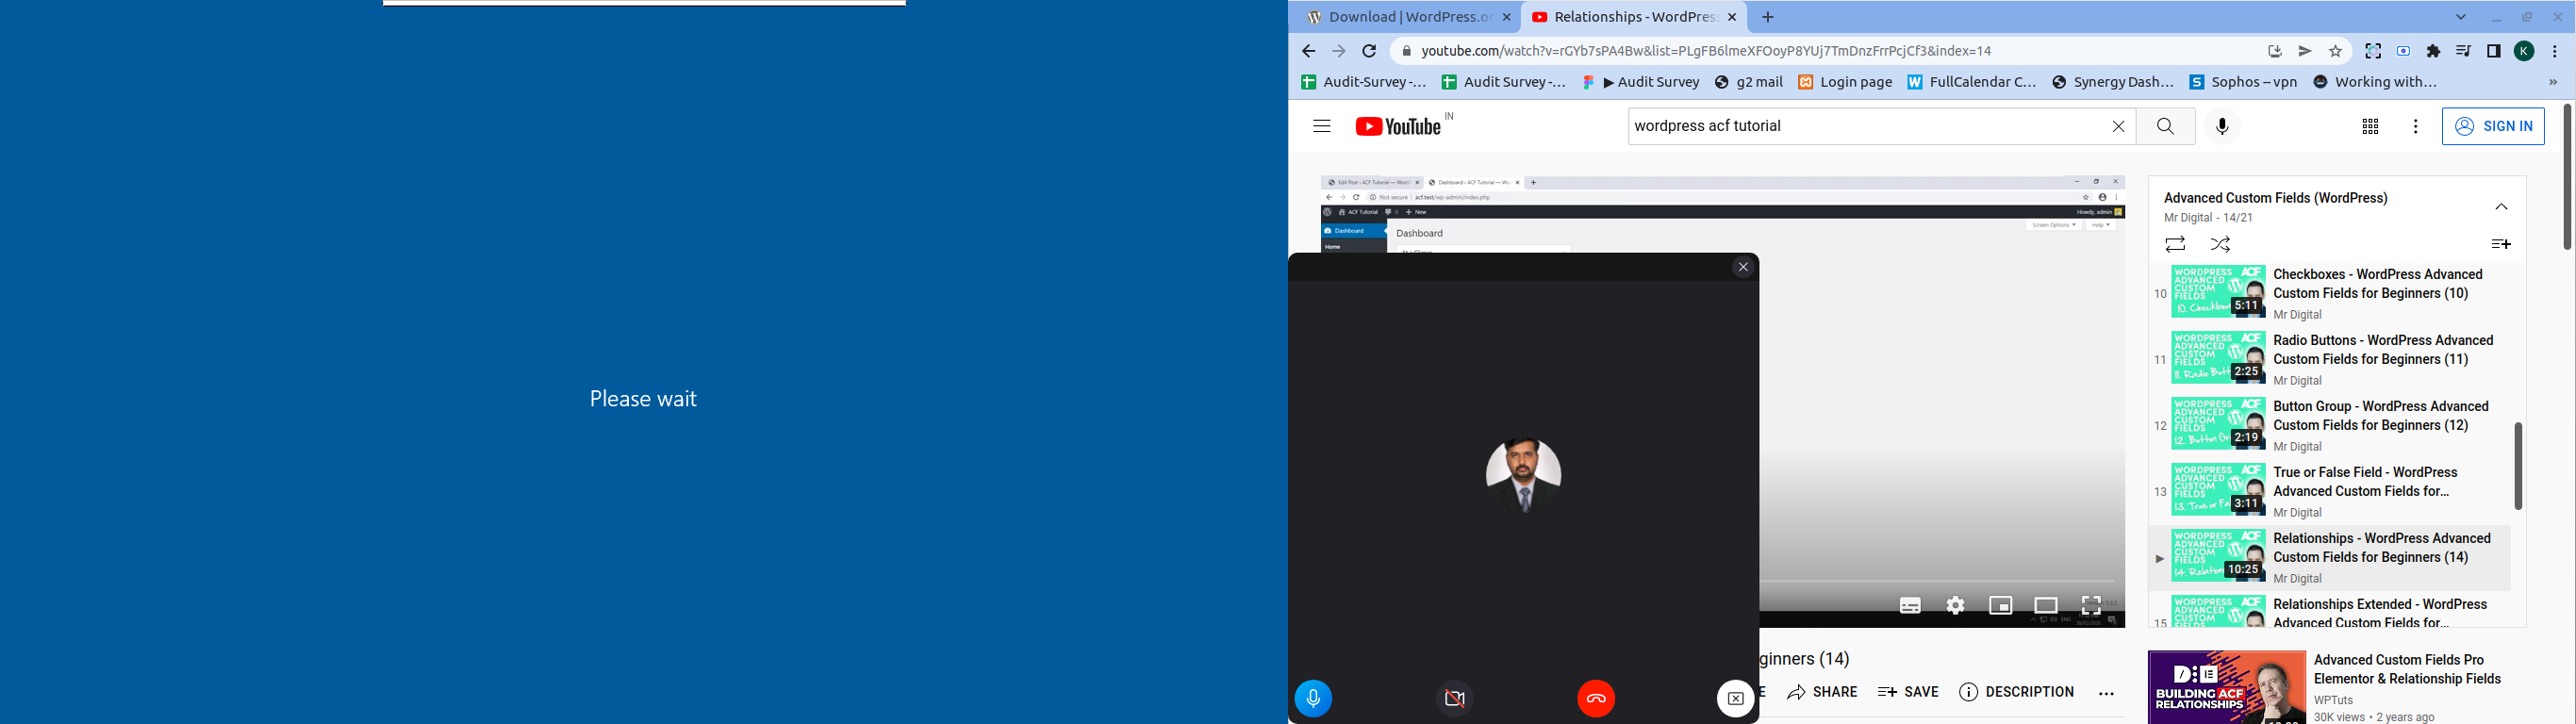Open the Audit Survey bookmark

pyautogui.click(x=1641, y=83)
